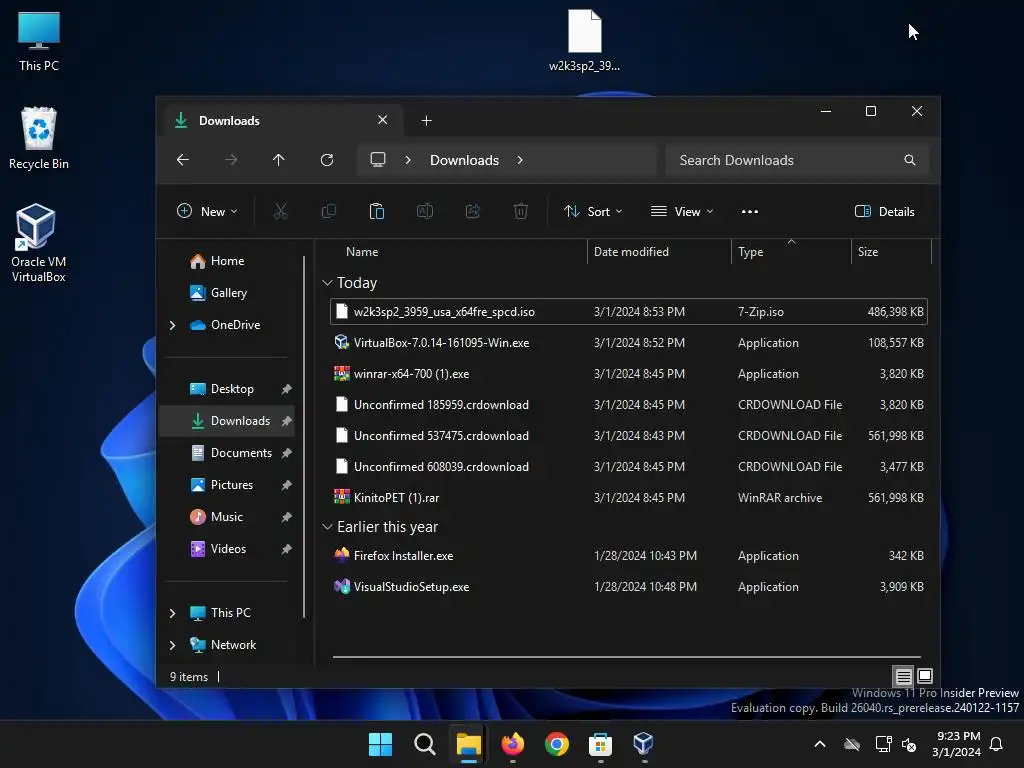Select winrar-x64-700 (1).exe file

pos(629,374)
